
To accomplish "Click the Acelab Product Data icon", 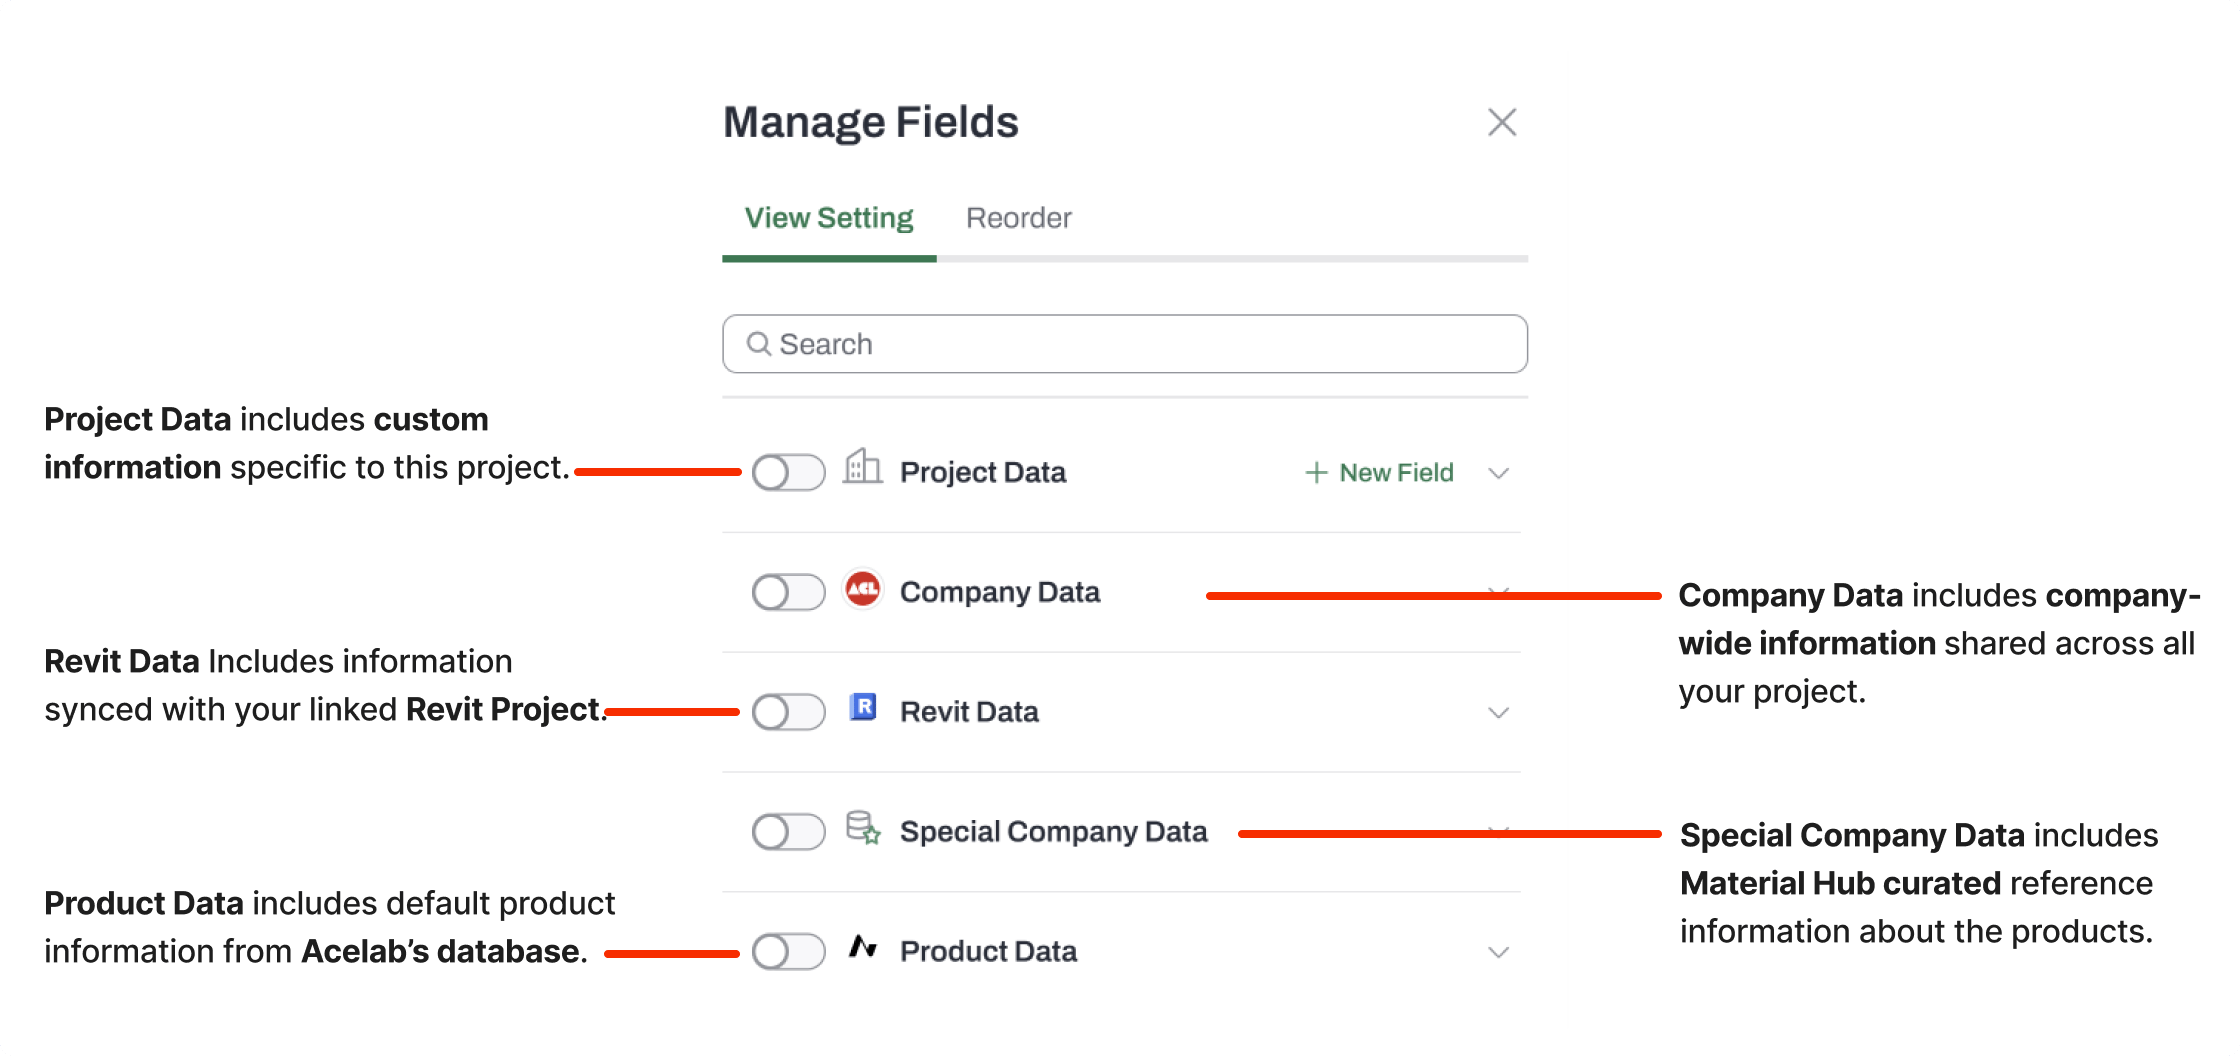I will click(x=863, y=946).
